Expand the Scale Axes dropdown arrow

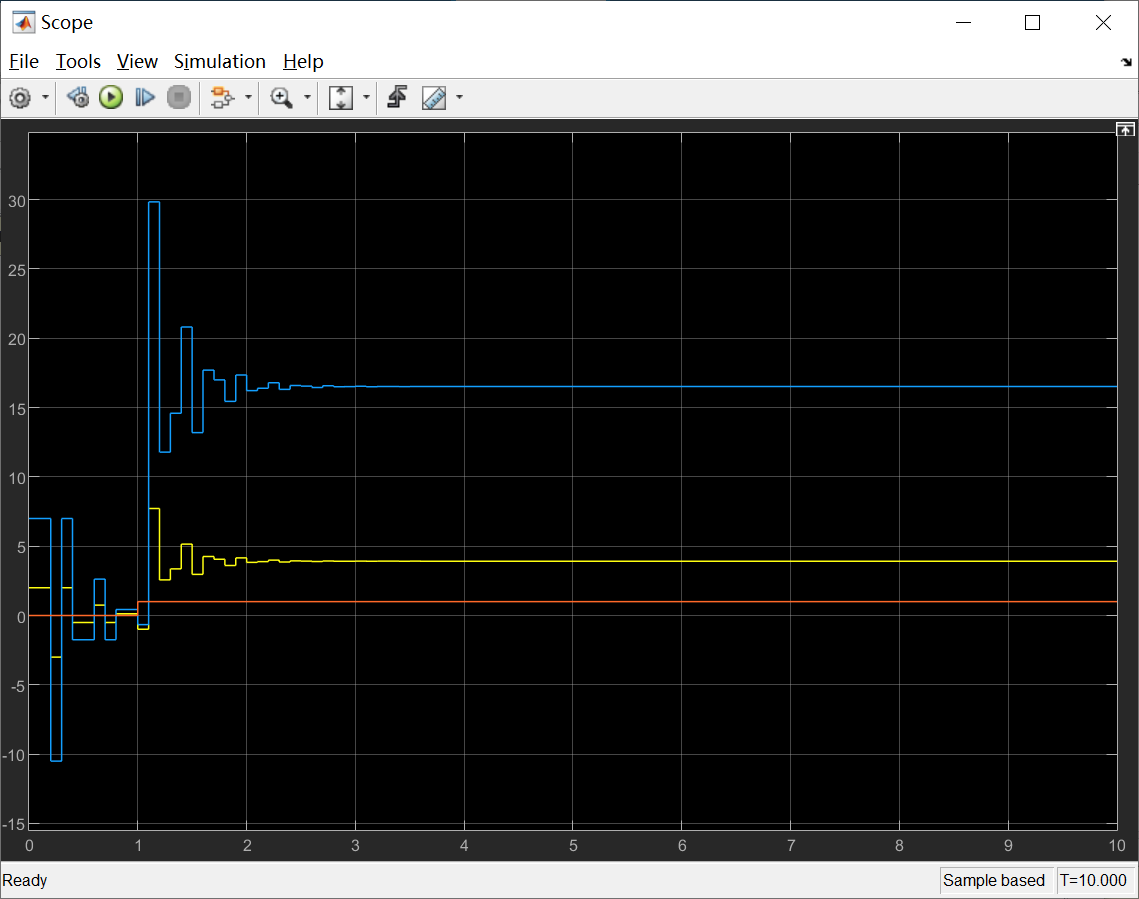[366, 97]
